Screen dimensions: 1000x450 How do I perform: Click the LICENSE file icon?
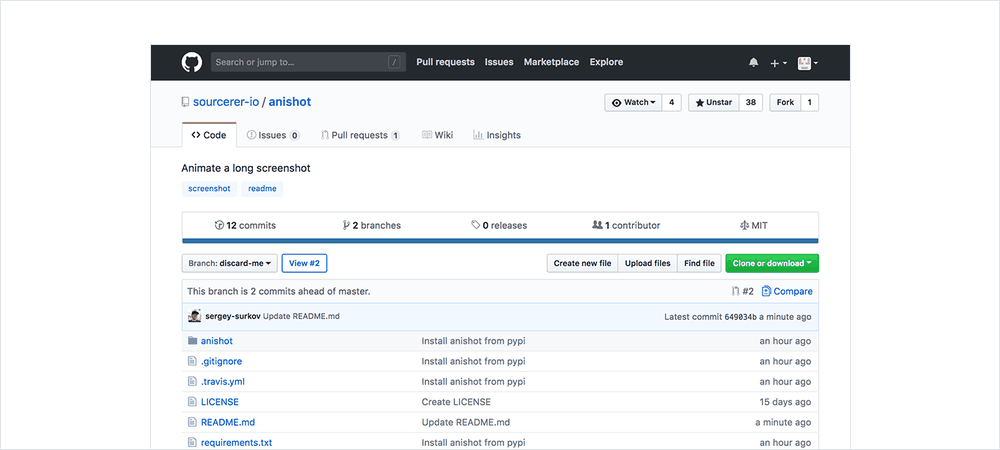(x=192, y=402)
